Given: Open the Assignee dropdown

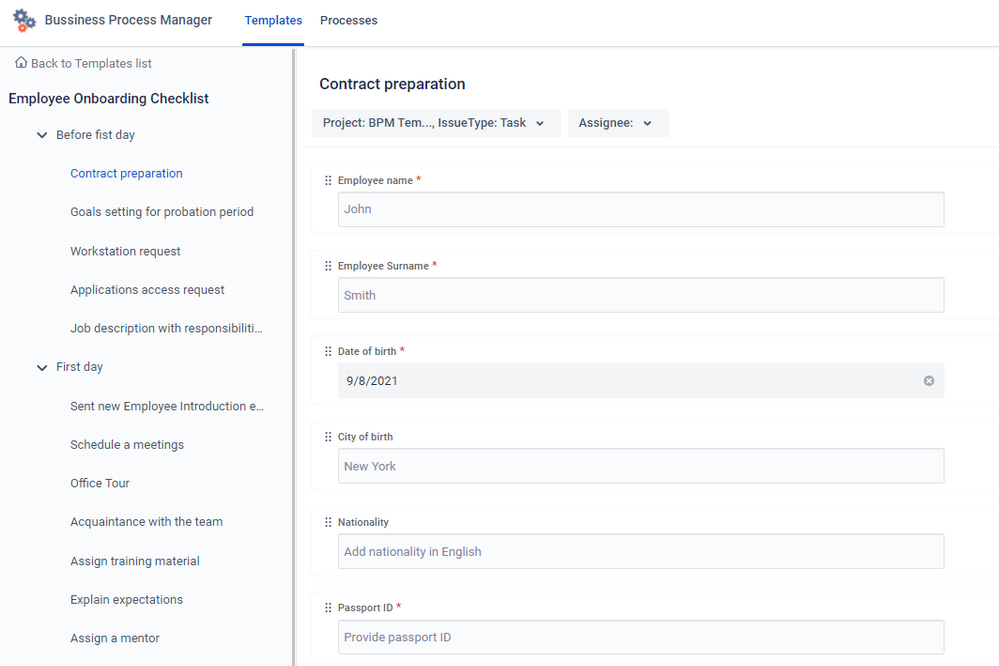Looking at the screenshot, I should [617, 123].
